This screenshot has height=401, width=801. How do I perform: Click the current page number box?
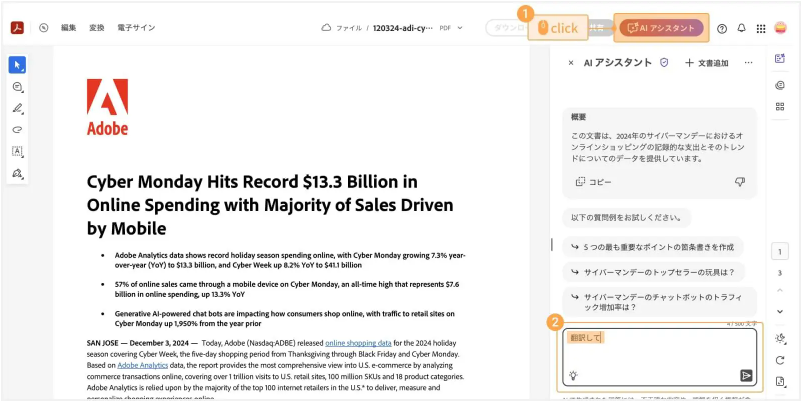[x=780, y=252]
